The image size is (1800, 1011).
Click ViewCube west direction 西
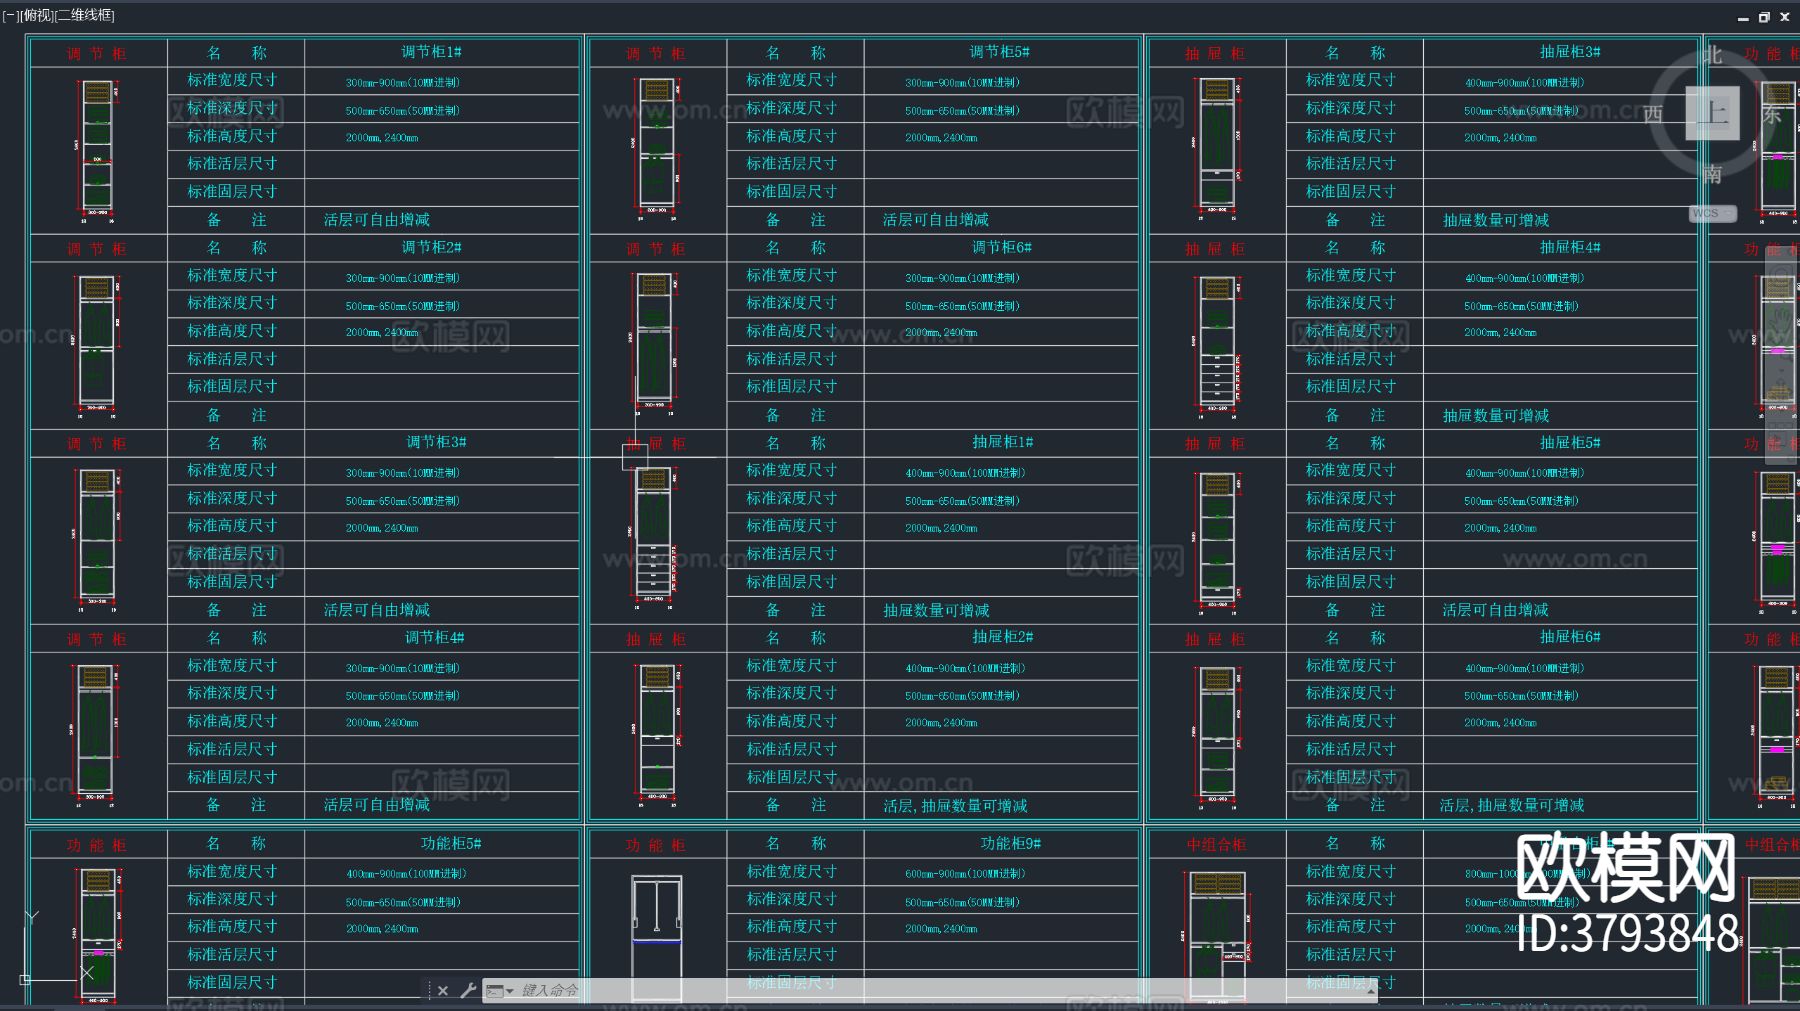1652,113
